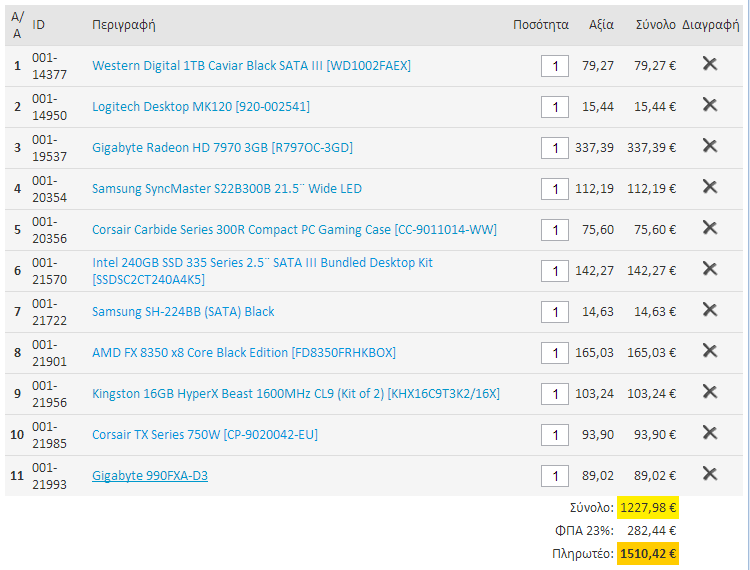Select the highlighted subtotal 1227,98 €
This screenshot has width=750, height=570.
coord(648,507)
